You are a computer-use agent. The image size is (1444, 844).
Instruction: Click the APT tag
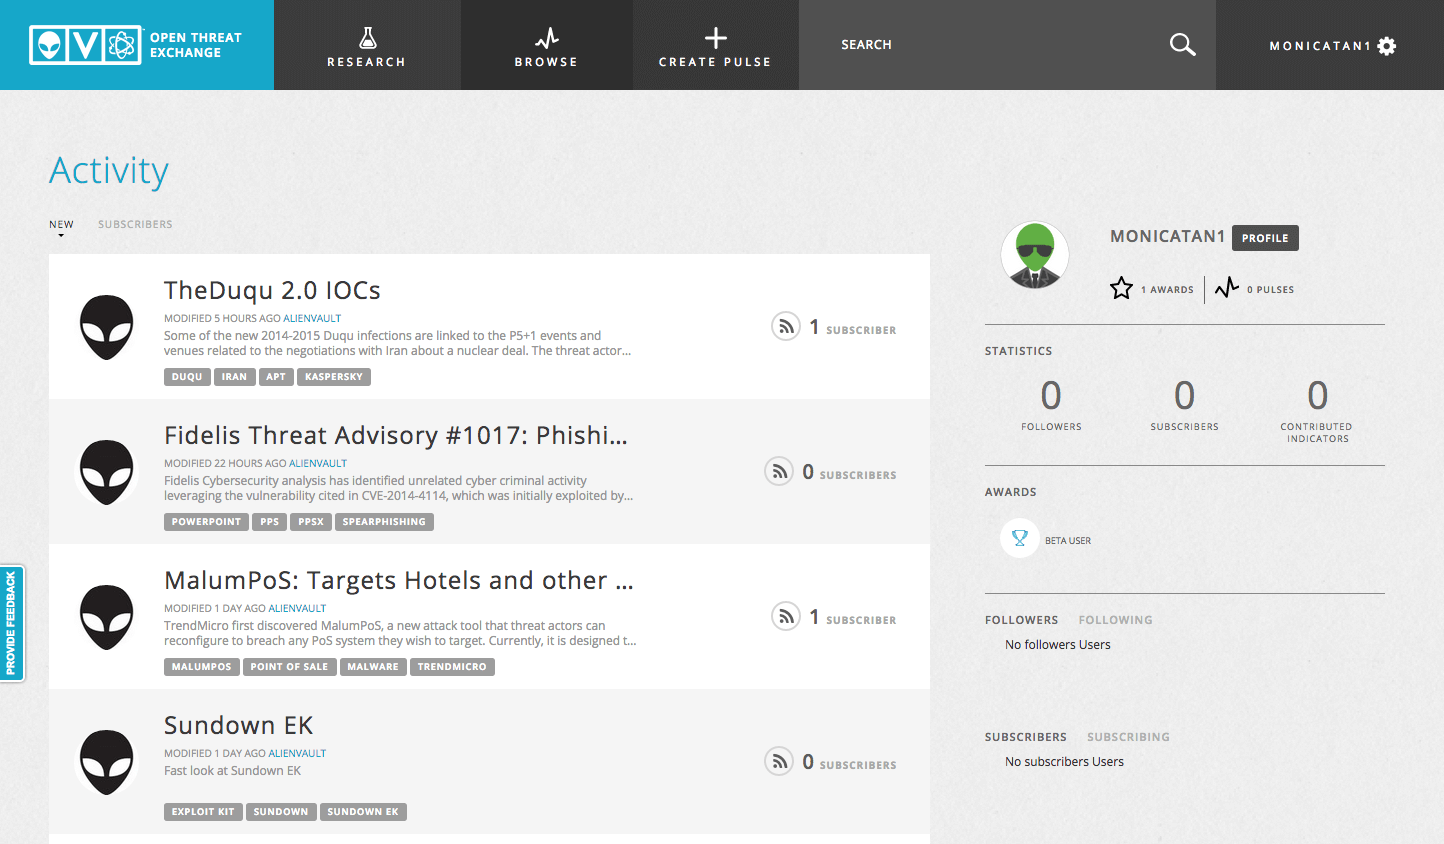276,377
